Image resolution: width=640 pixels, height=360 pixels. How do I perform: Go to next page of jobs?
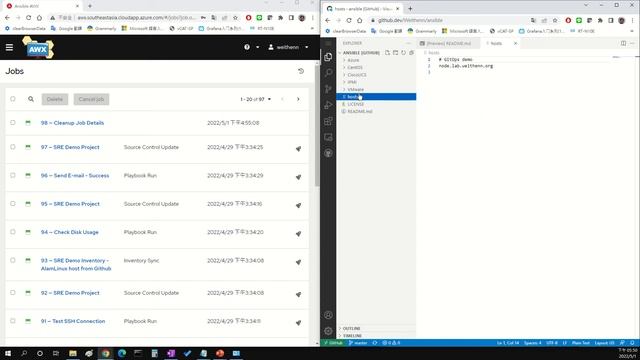pyautogui.click(x=298, y=99)
